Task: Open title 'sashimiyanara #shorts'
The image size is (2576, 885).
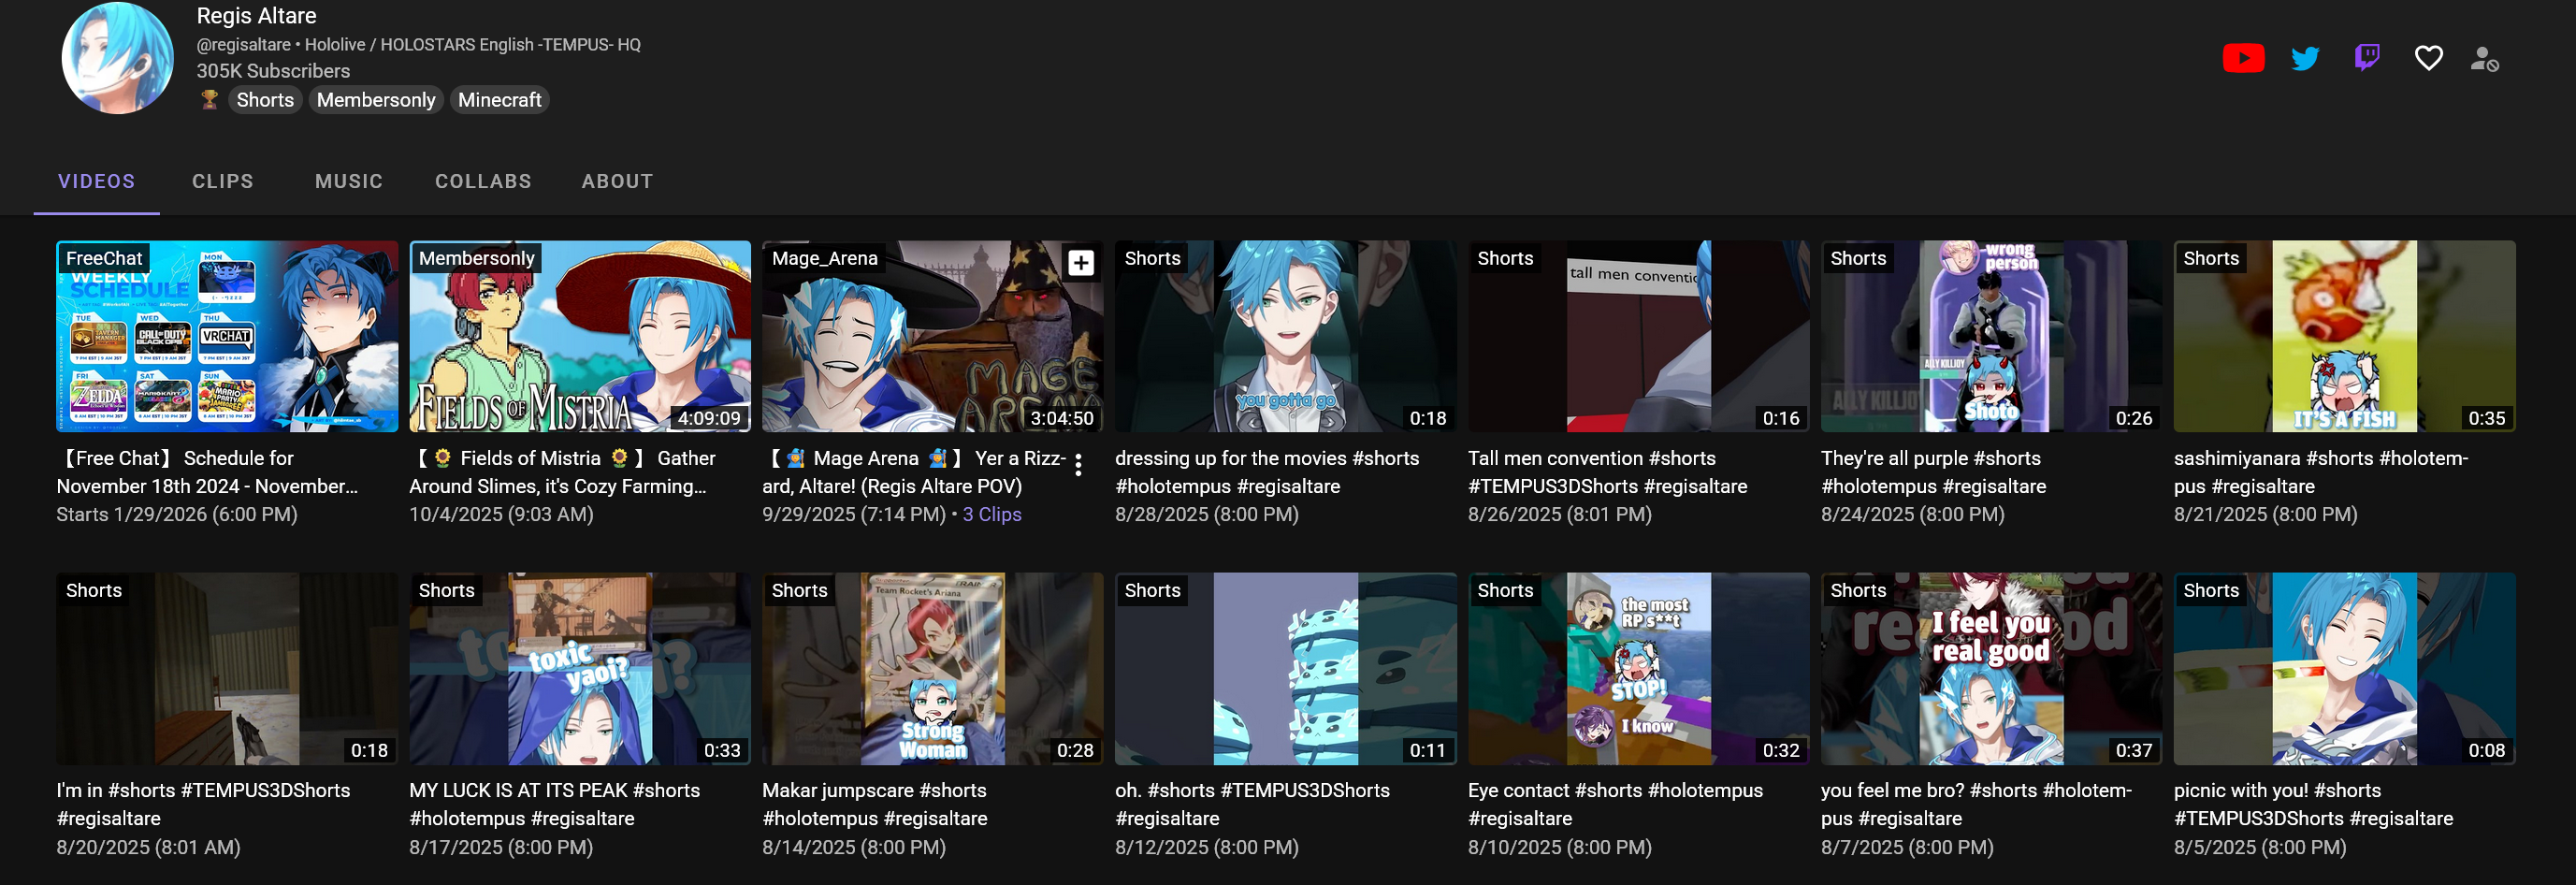Action: (x=2321, y=472)
